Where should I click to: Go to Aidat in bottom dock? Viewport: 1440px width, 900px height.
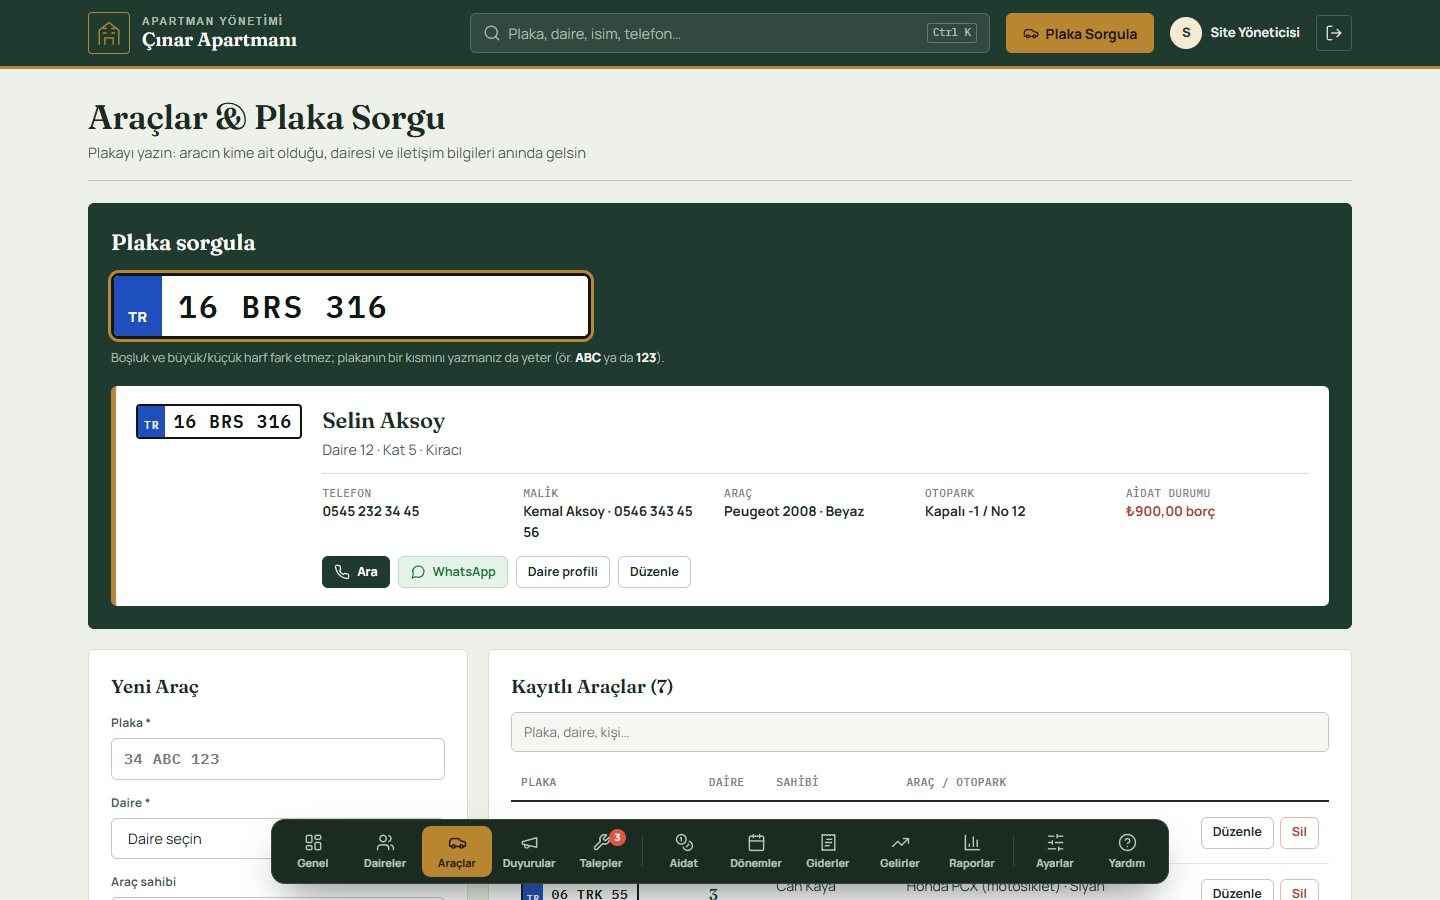[684, 851]
